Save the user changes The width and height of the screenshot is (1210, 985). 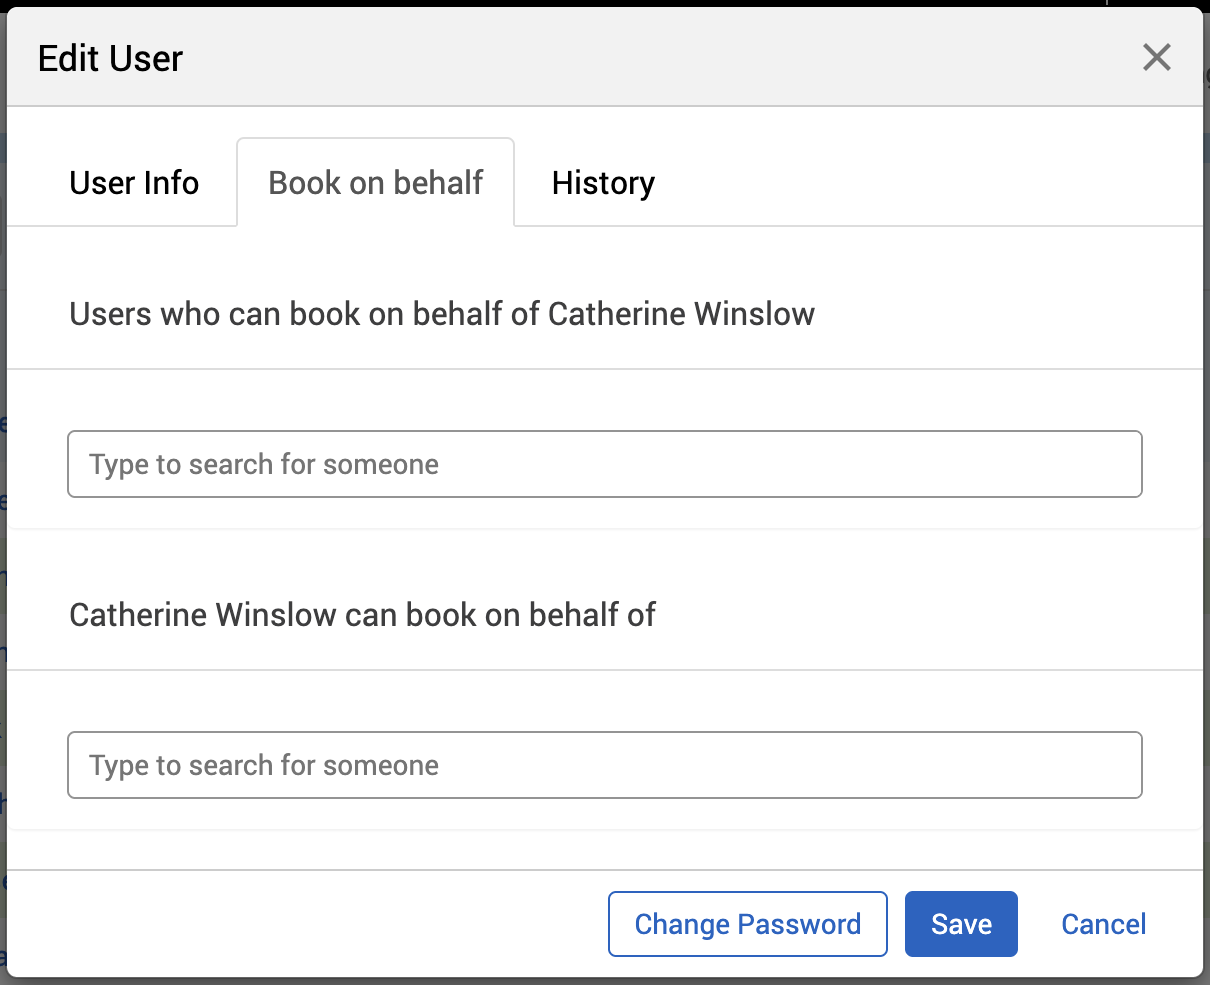coord(961,924)
